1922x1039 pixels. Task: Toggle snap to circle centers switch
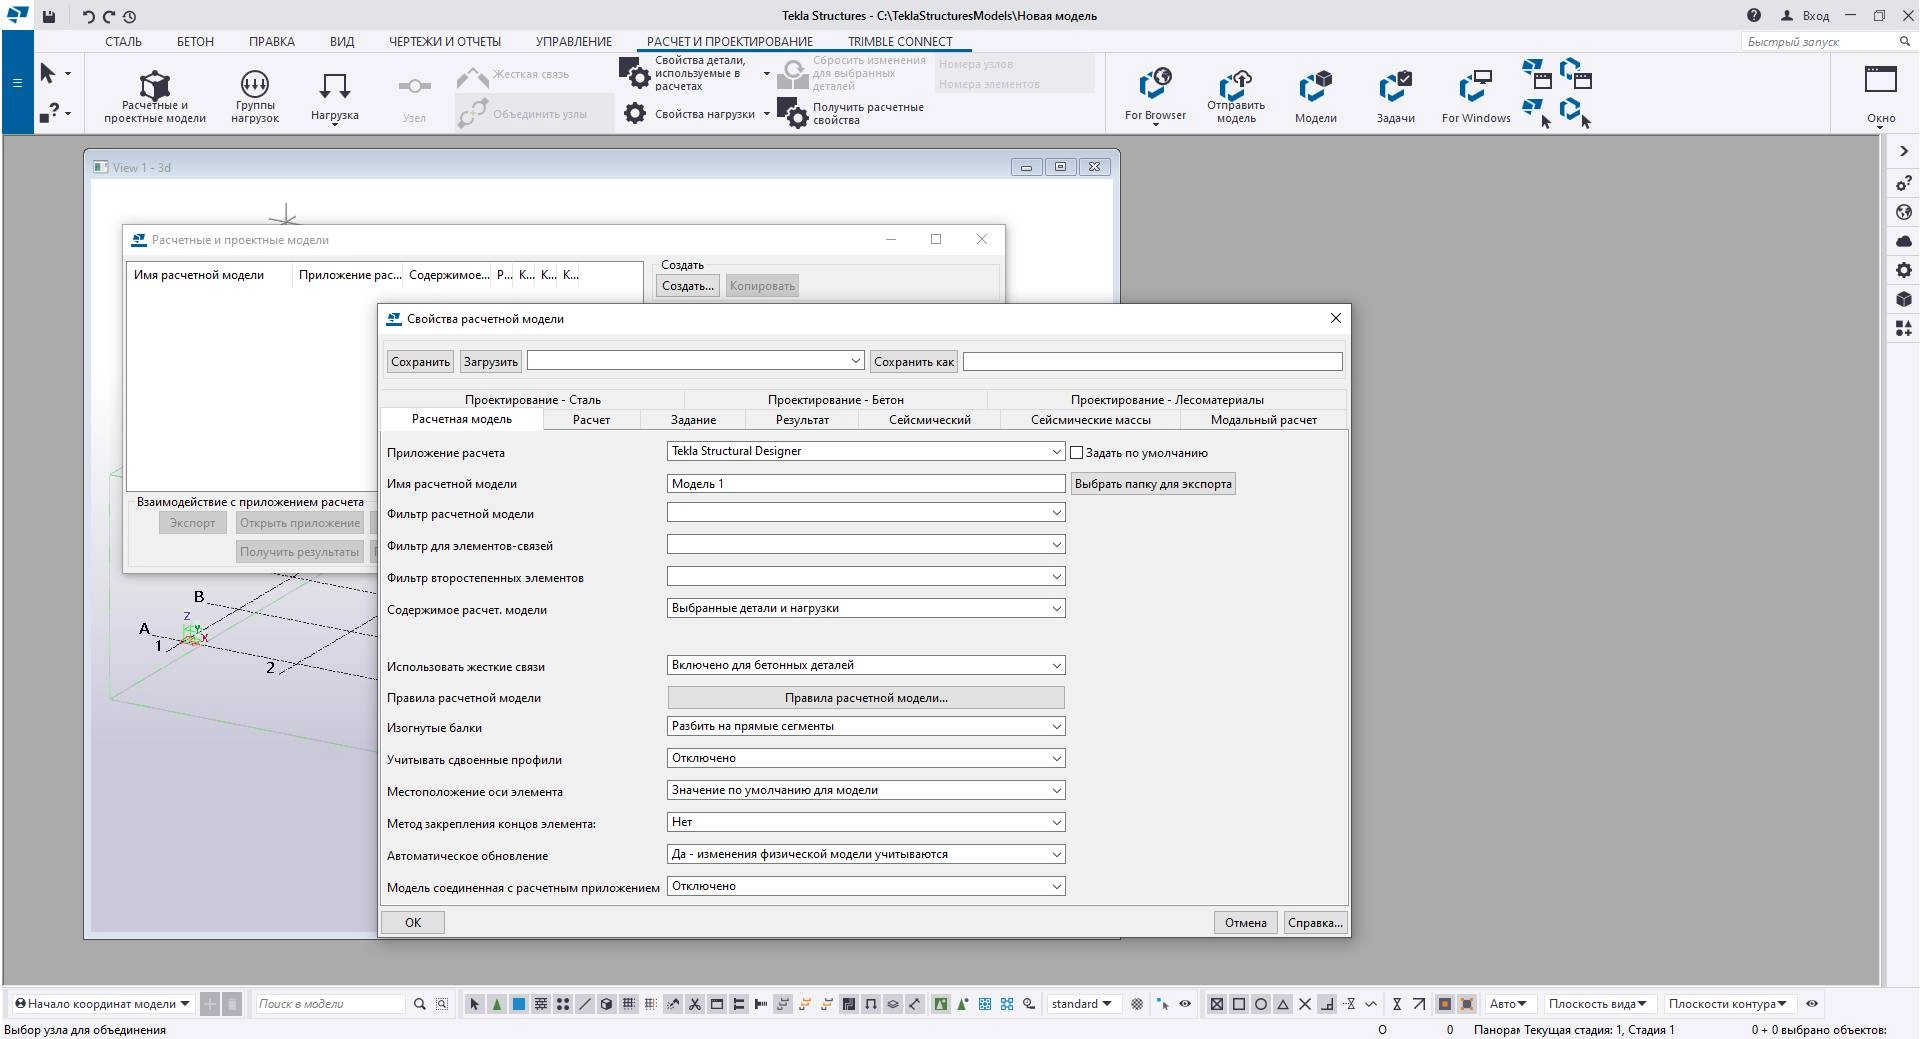1261,1004
